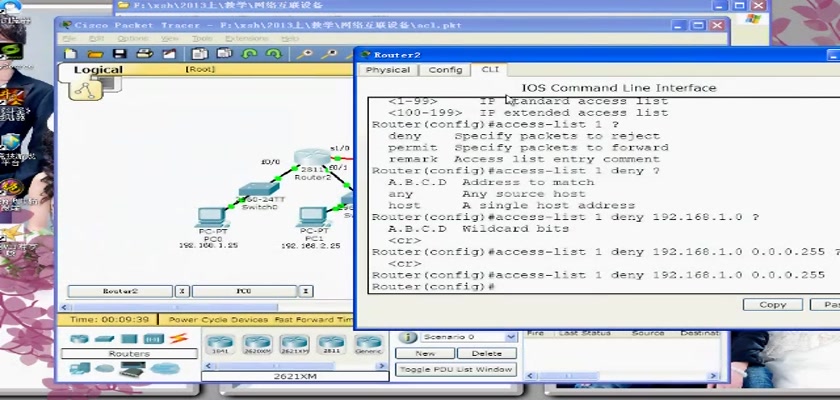This screenshot has width=840, height=400.
Task: Select the Hubs device category icon
Action: tap(129, 338)
